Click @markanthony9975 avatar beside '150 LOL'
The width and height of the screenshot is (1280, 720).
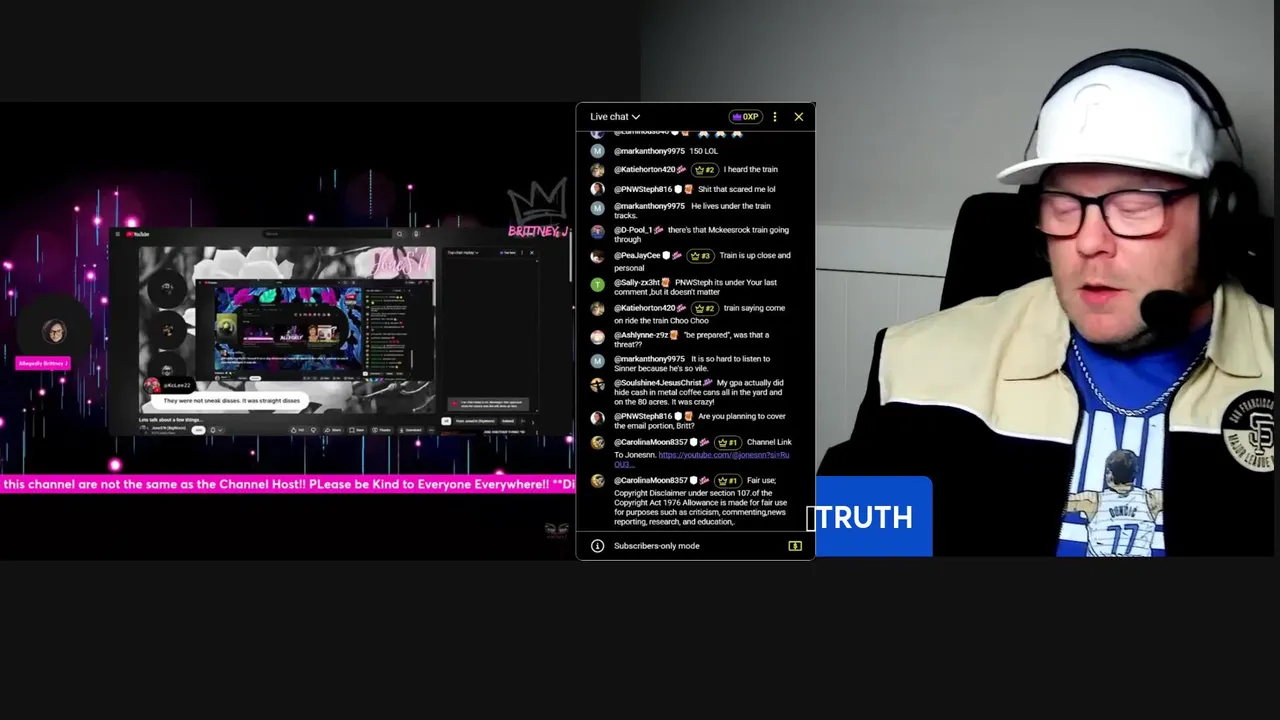[x=597, y=151]
